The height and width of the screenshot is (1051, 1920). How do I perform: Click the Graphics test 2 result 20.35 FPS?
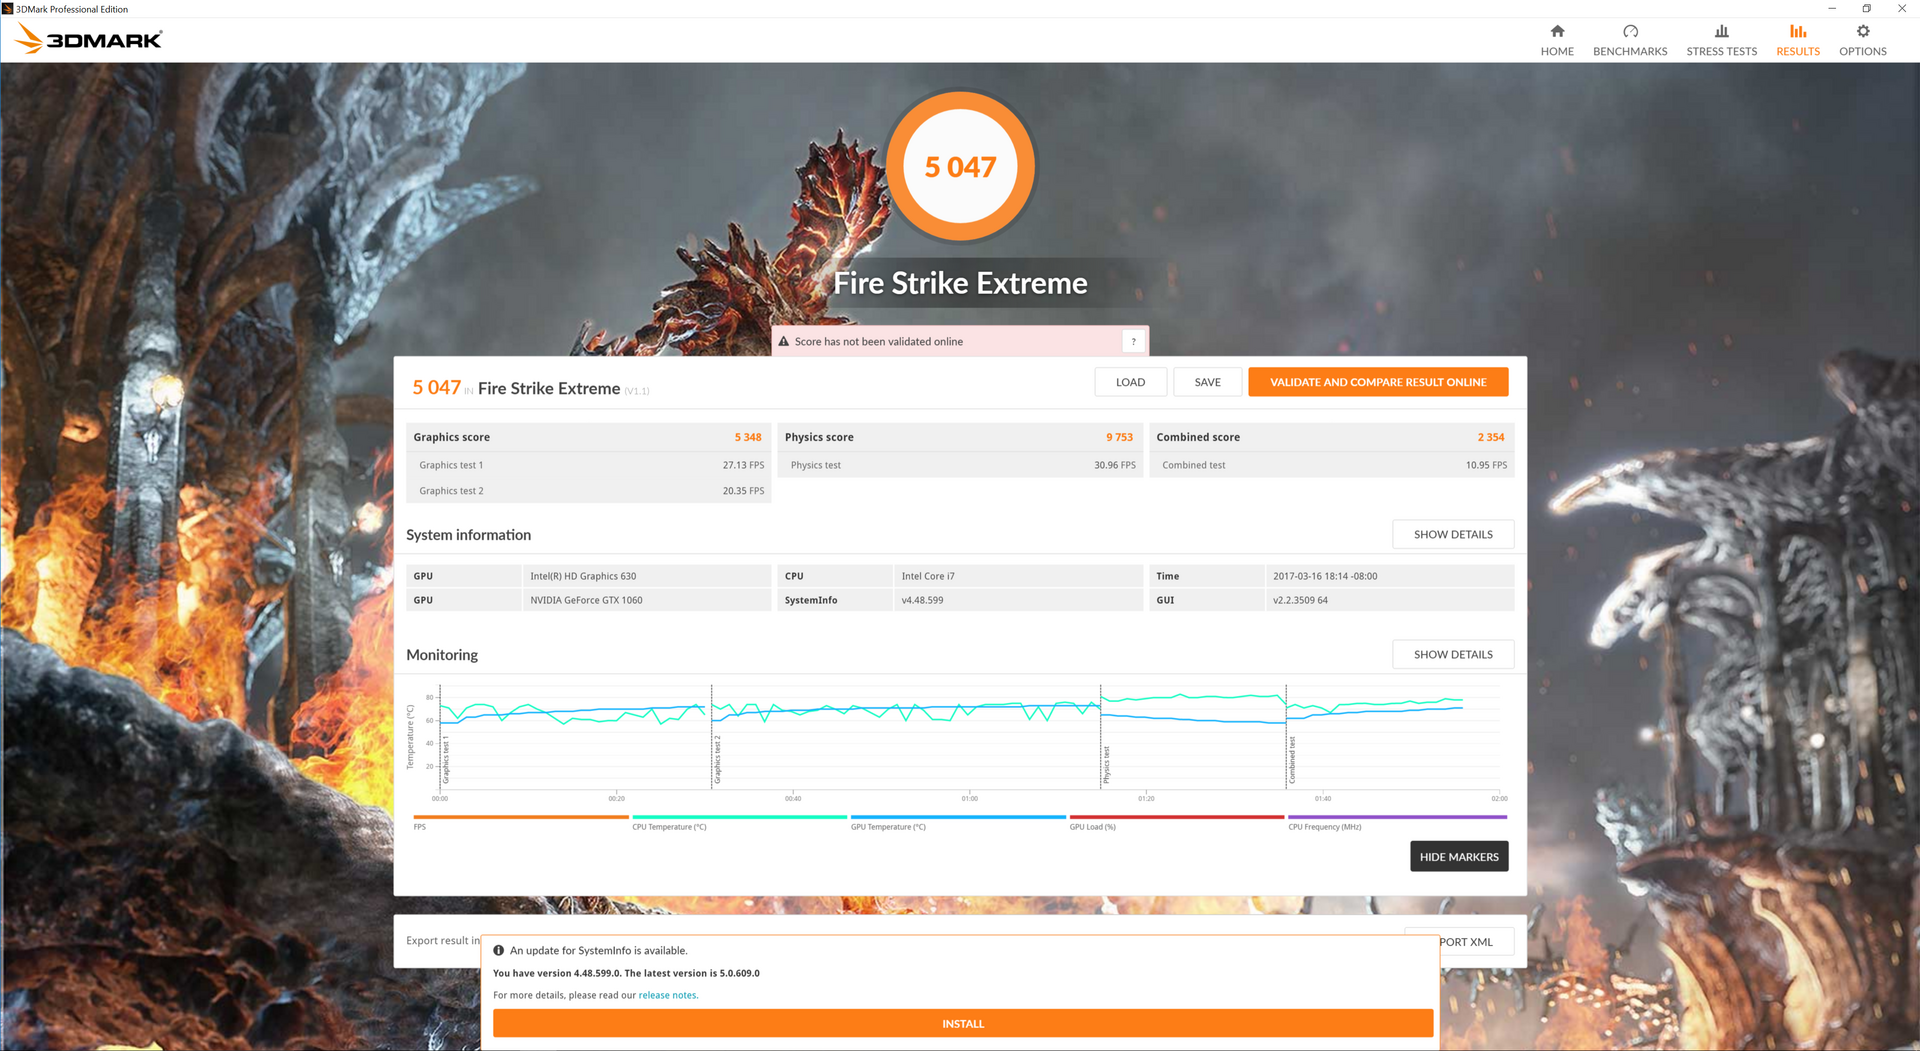coord(743,491)
